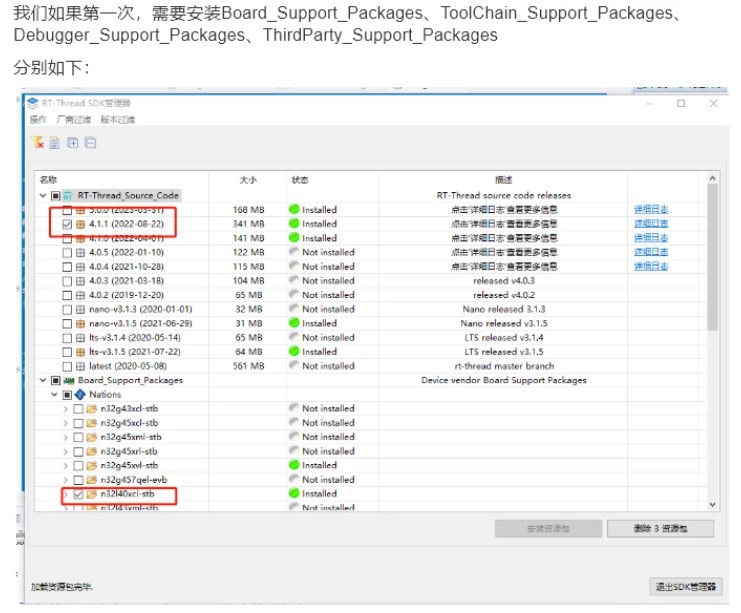Expand the n32g45xrl-stb node

click(66, 452)
